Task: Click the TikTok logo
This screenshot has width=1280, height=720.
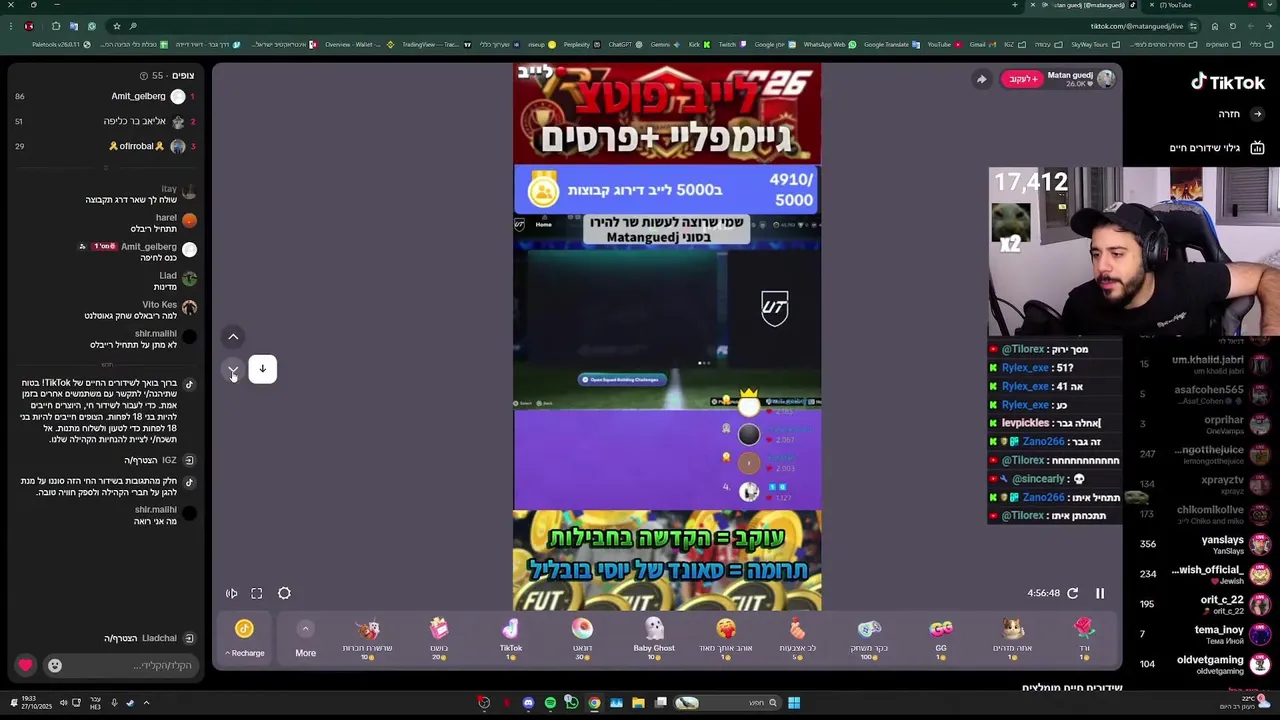Action: (1227, 83)
